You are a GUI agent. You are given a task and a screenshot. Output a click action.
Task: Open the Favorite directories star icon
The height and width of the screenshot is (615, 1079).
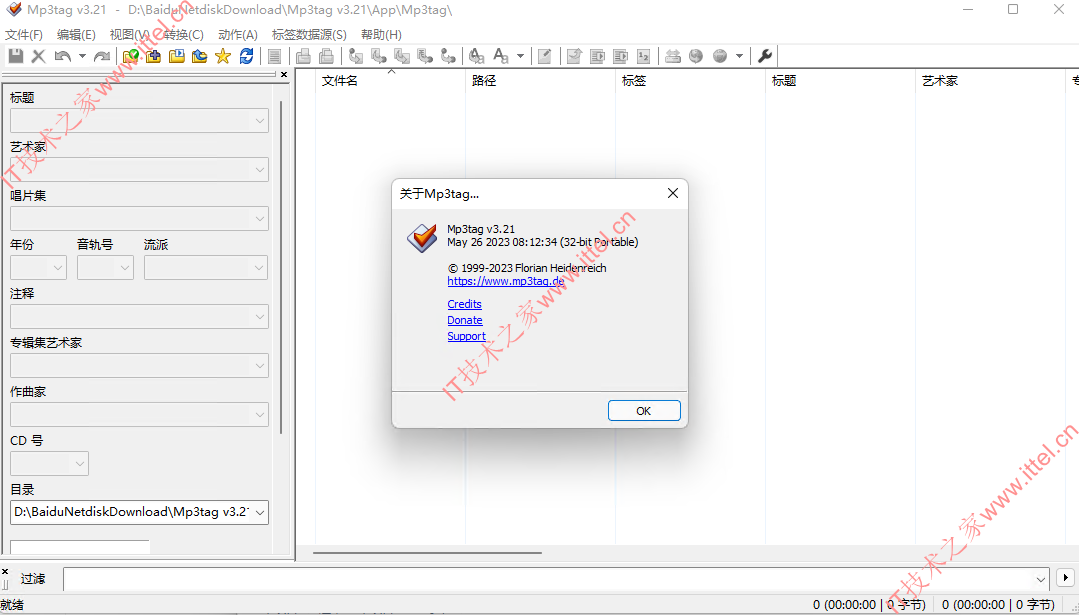coord(223,56)
